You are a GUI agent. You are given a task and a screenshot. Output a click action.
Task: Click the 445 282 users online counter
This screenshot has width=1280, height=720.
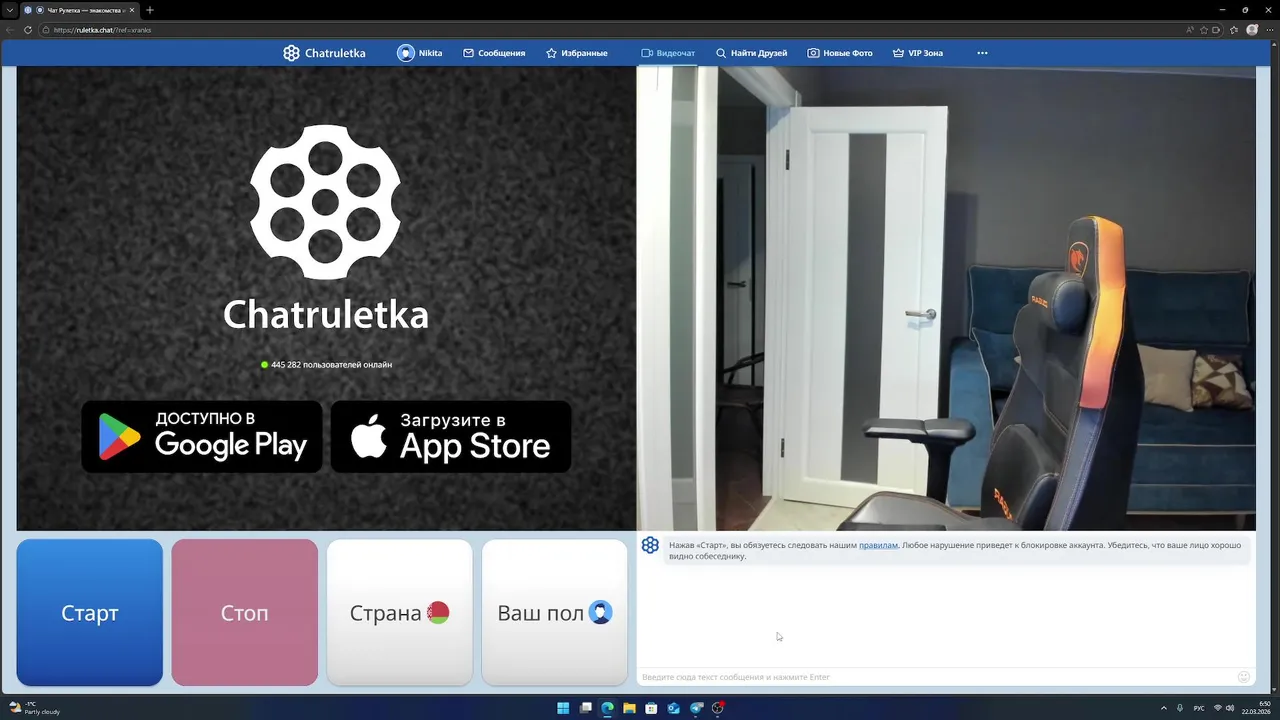point(326,365)
